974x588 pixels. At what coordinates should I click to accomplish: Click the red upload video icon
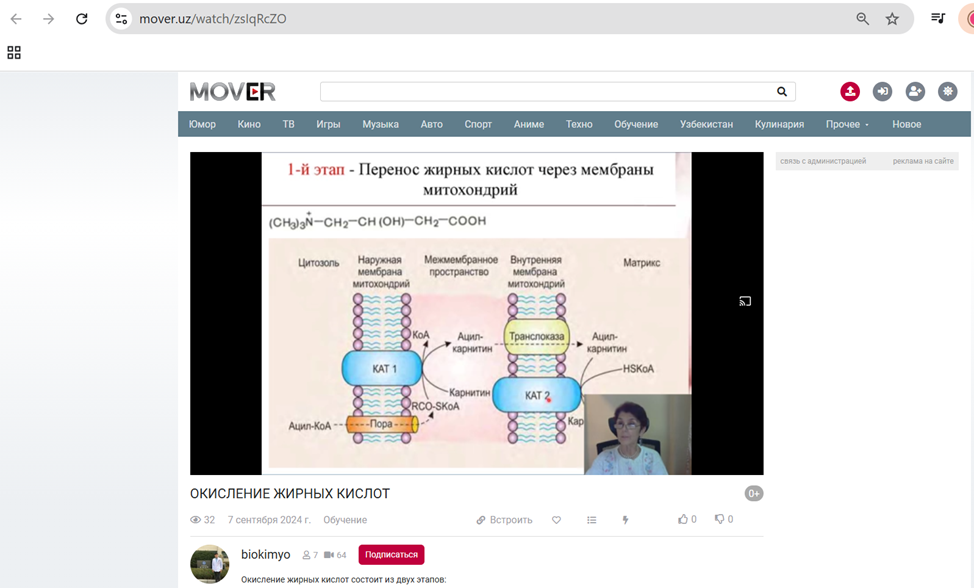[849, 92]
